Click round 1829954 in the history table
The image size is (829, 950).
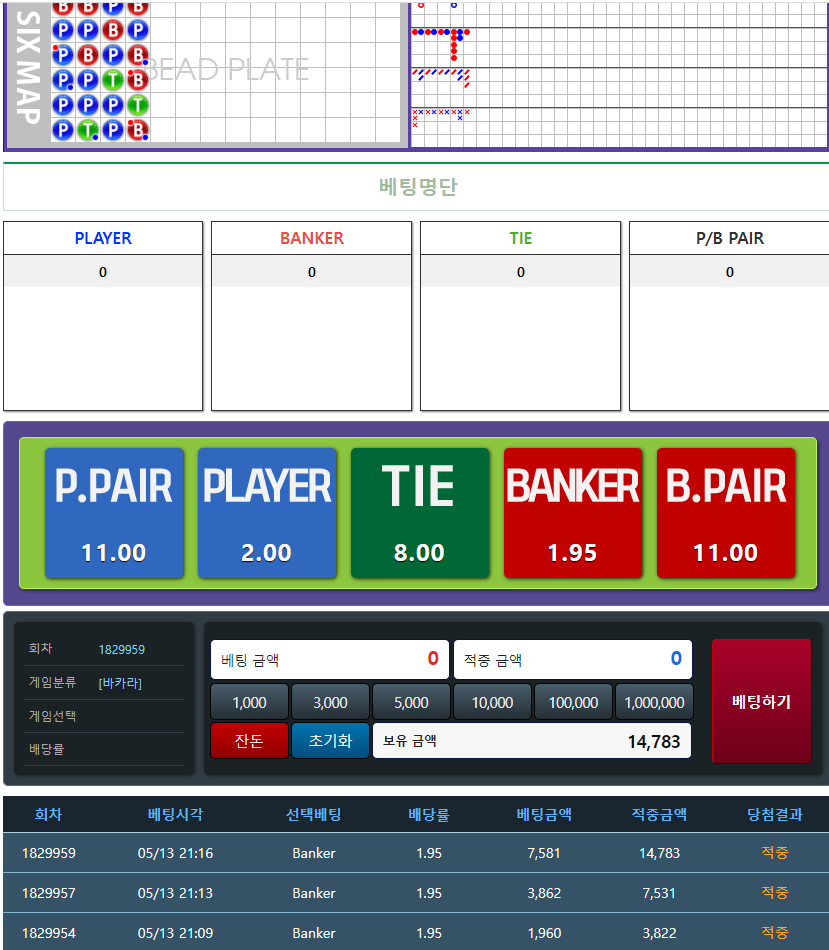pyautogui.click(x=48, y=933)
